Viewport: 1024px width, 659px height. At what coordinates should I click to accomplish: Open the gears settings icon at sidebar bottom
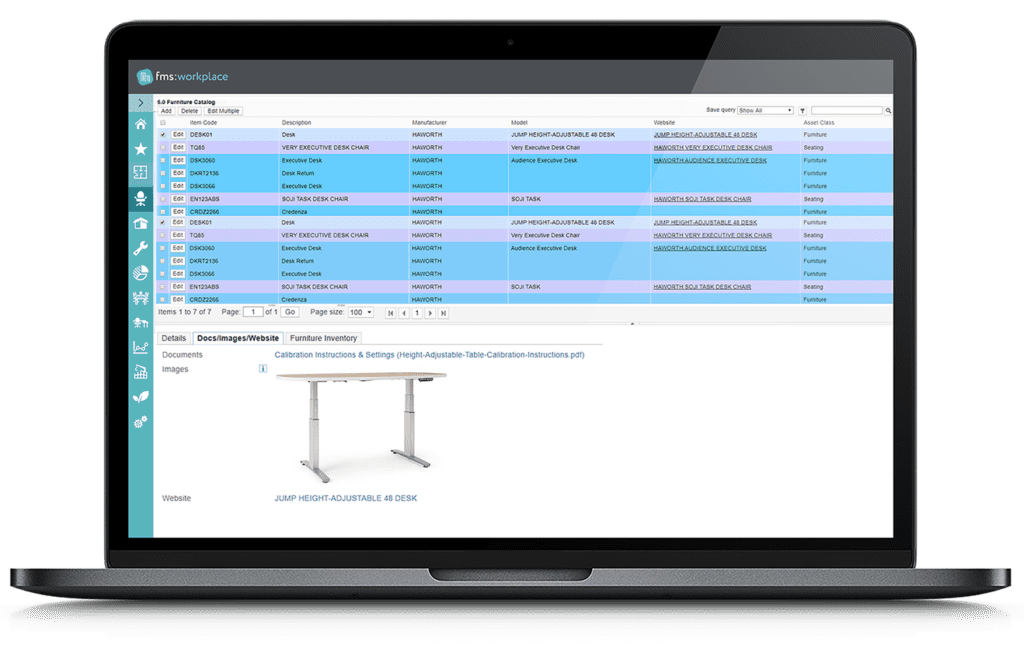point(141,423)
